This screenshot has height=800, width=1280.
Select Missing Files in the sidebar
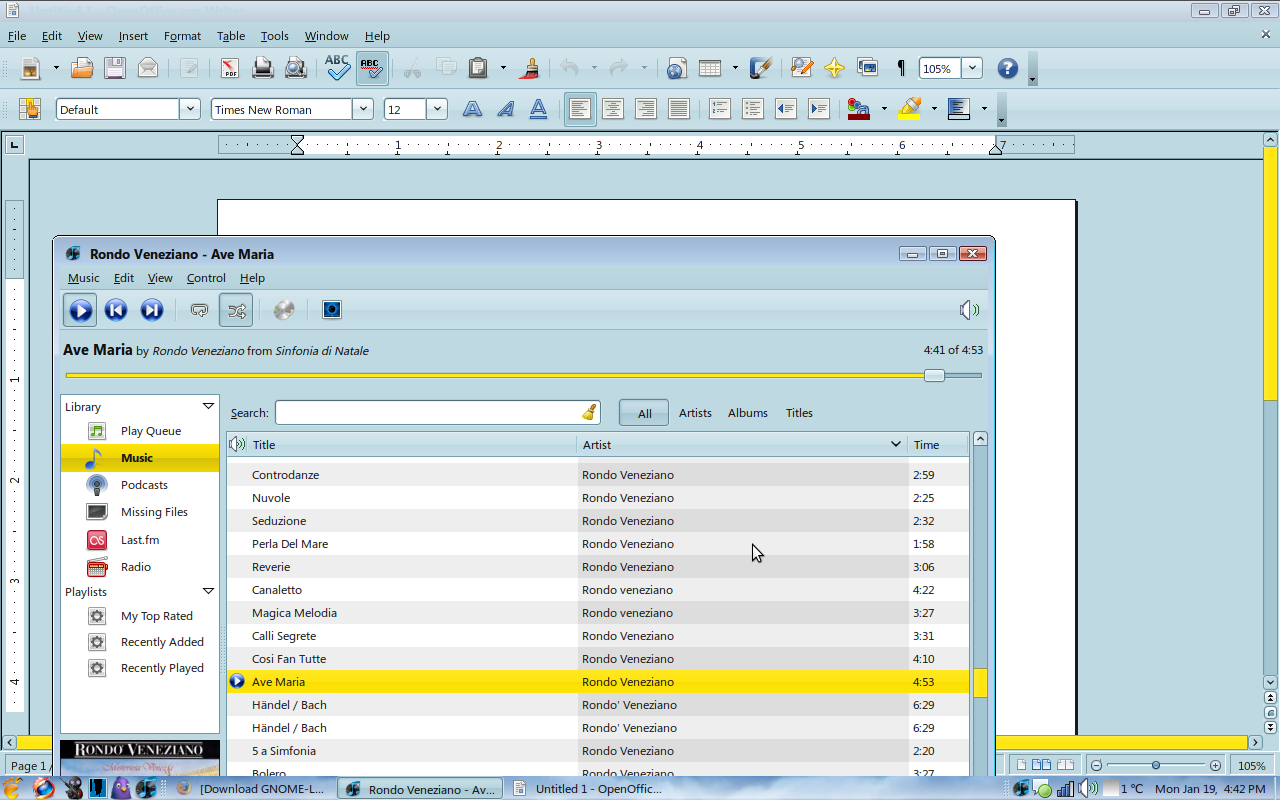pyautogui.click(x=140, y=512)
